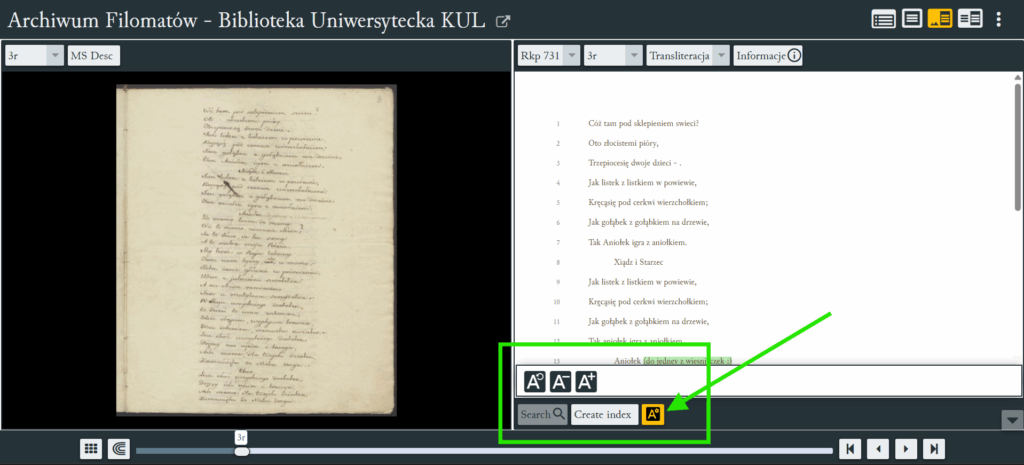
Task: Increase the transcription font size
Action: pyautogui.click(x=586, y=381)
